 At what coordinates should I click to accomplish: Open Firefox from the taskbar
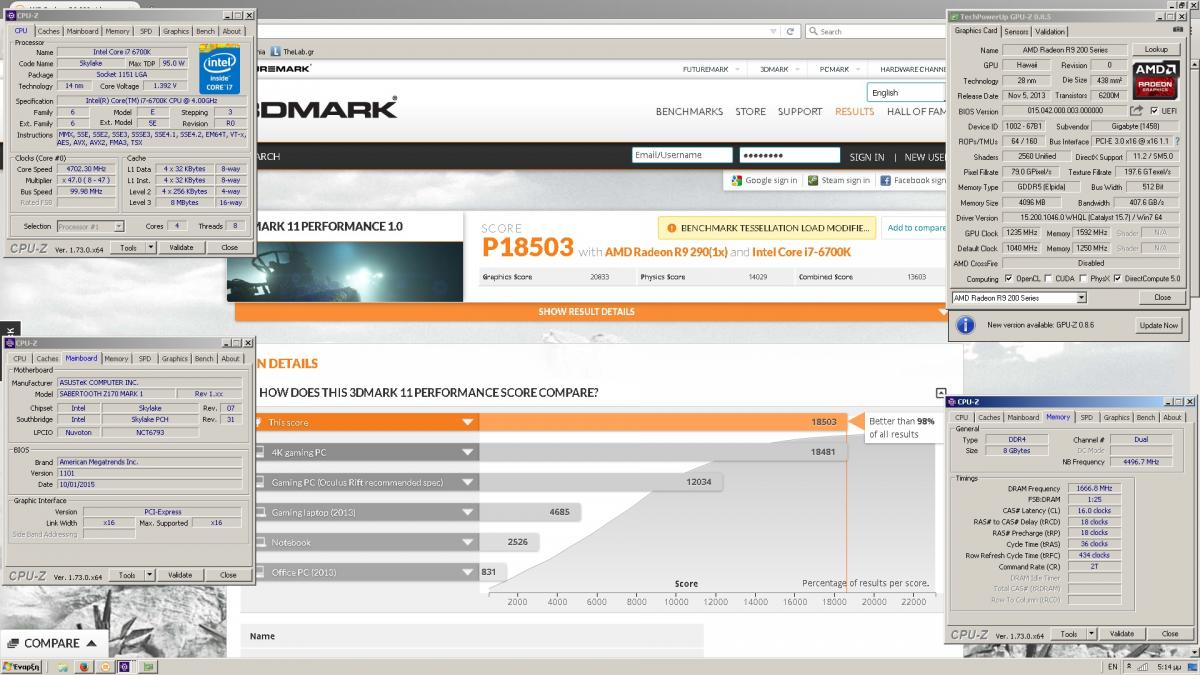[x=84, y=666]
